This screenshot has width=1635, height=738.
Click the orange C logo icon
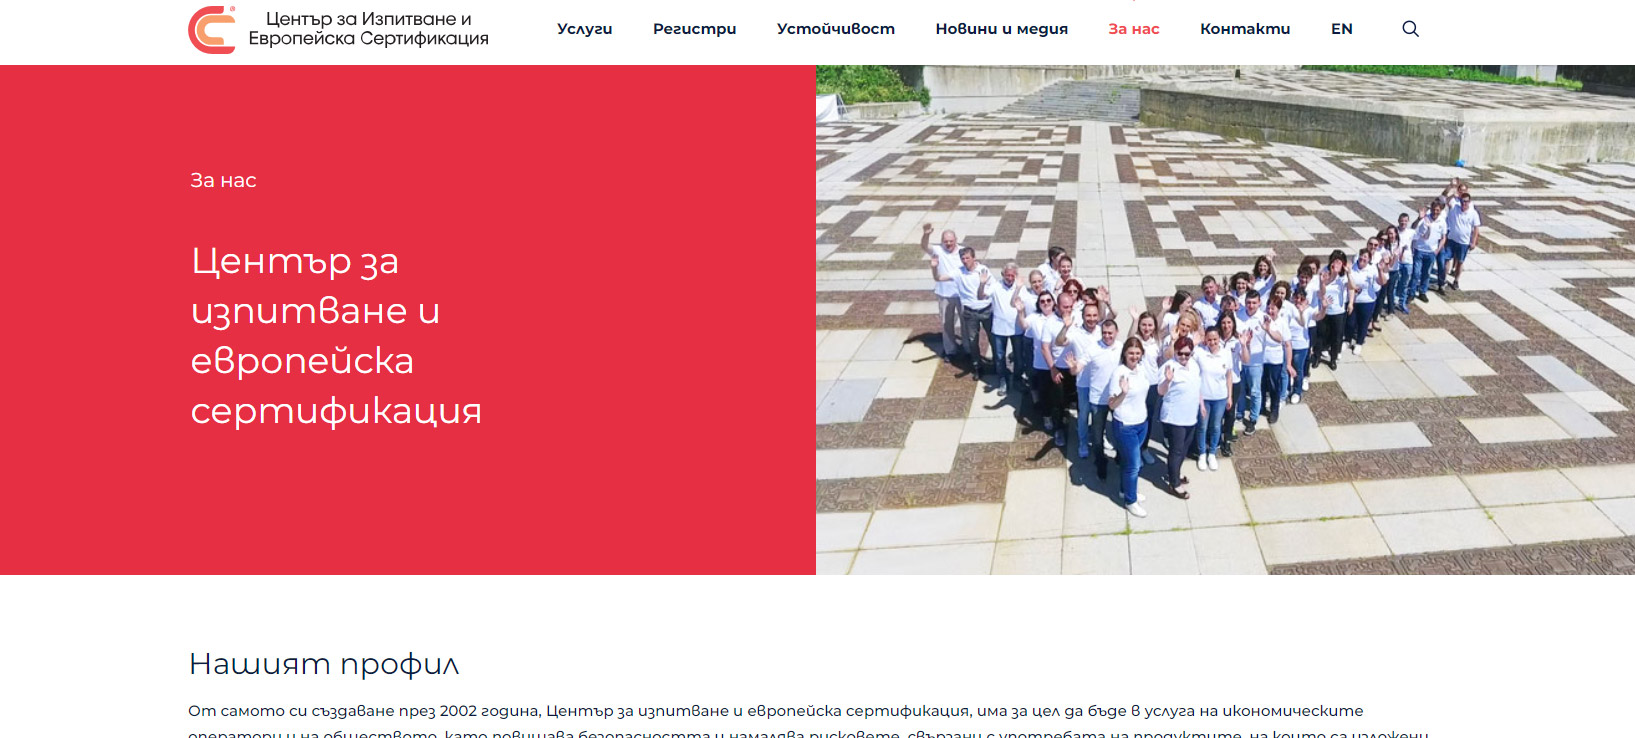click(x=212, y=29)
